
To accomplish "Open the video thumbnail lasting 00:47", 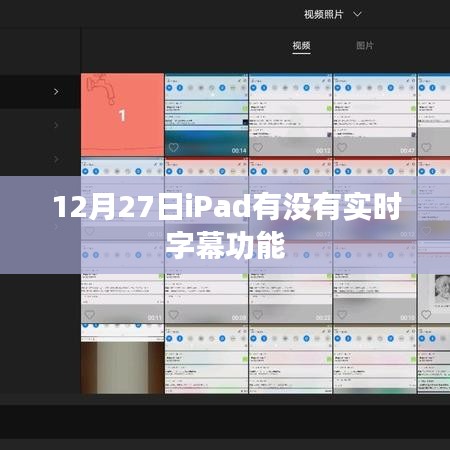I will pos(375,115).
